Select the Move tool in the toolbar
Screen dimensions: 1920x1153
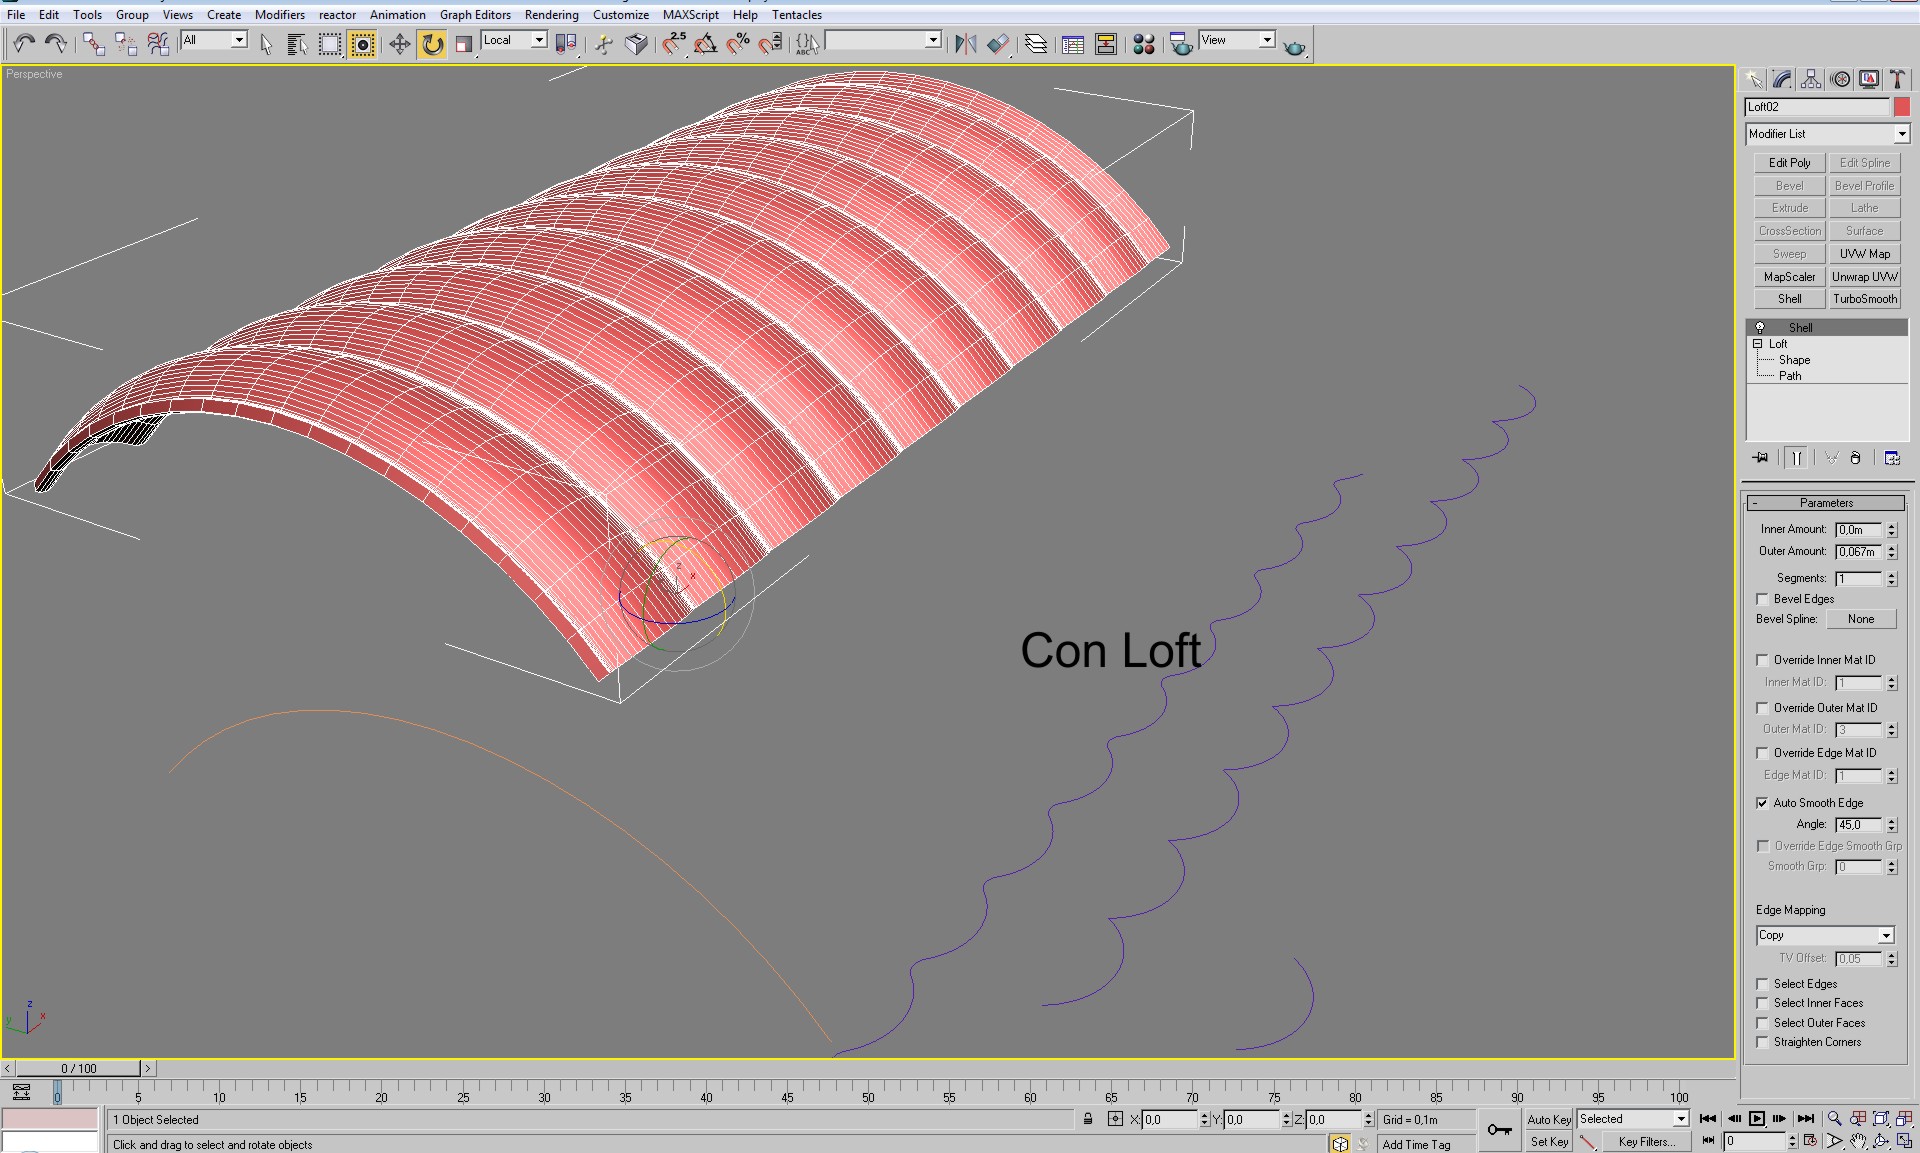click(399, 44)
